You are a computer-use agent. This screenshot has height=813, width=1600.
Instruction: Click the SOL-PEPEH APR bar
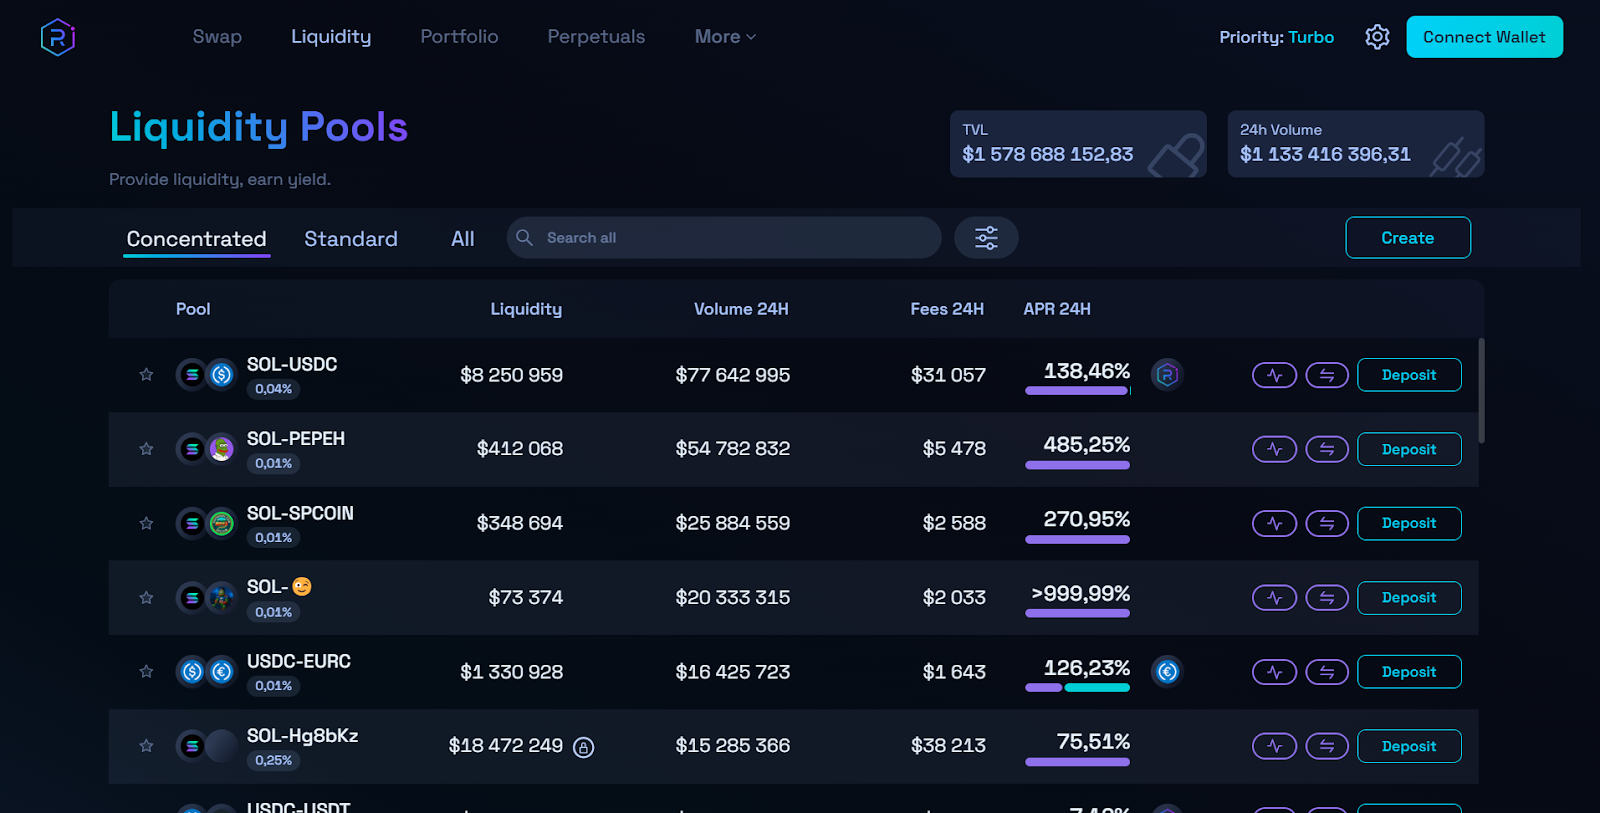coord(1078,465)
